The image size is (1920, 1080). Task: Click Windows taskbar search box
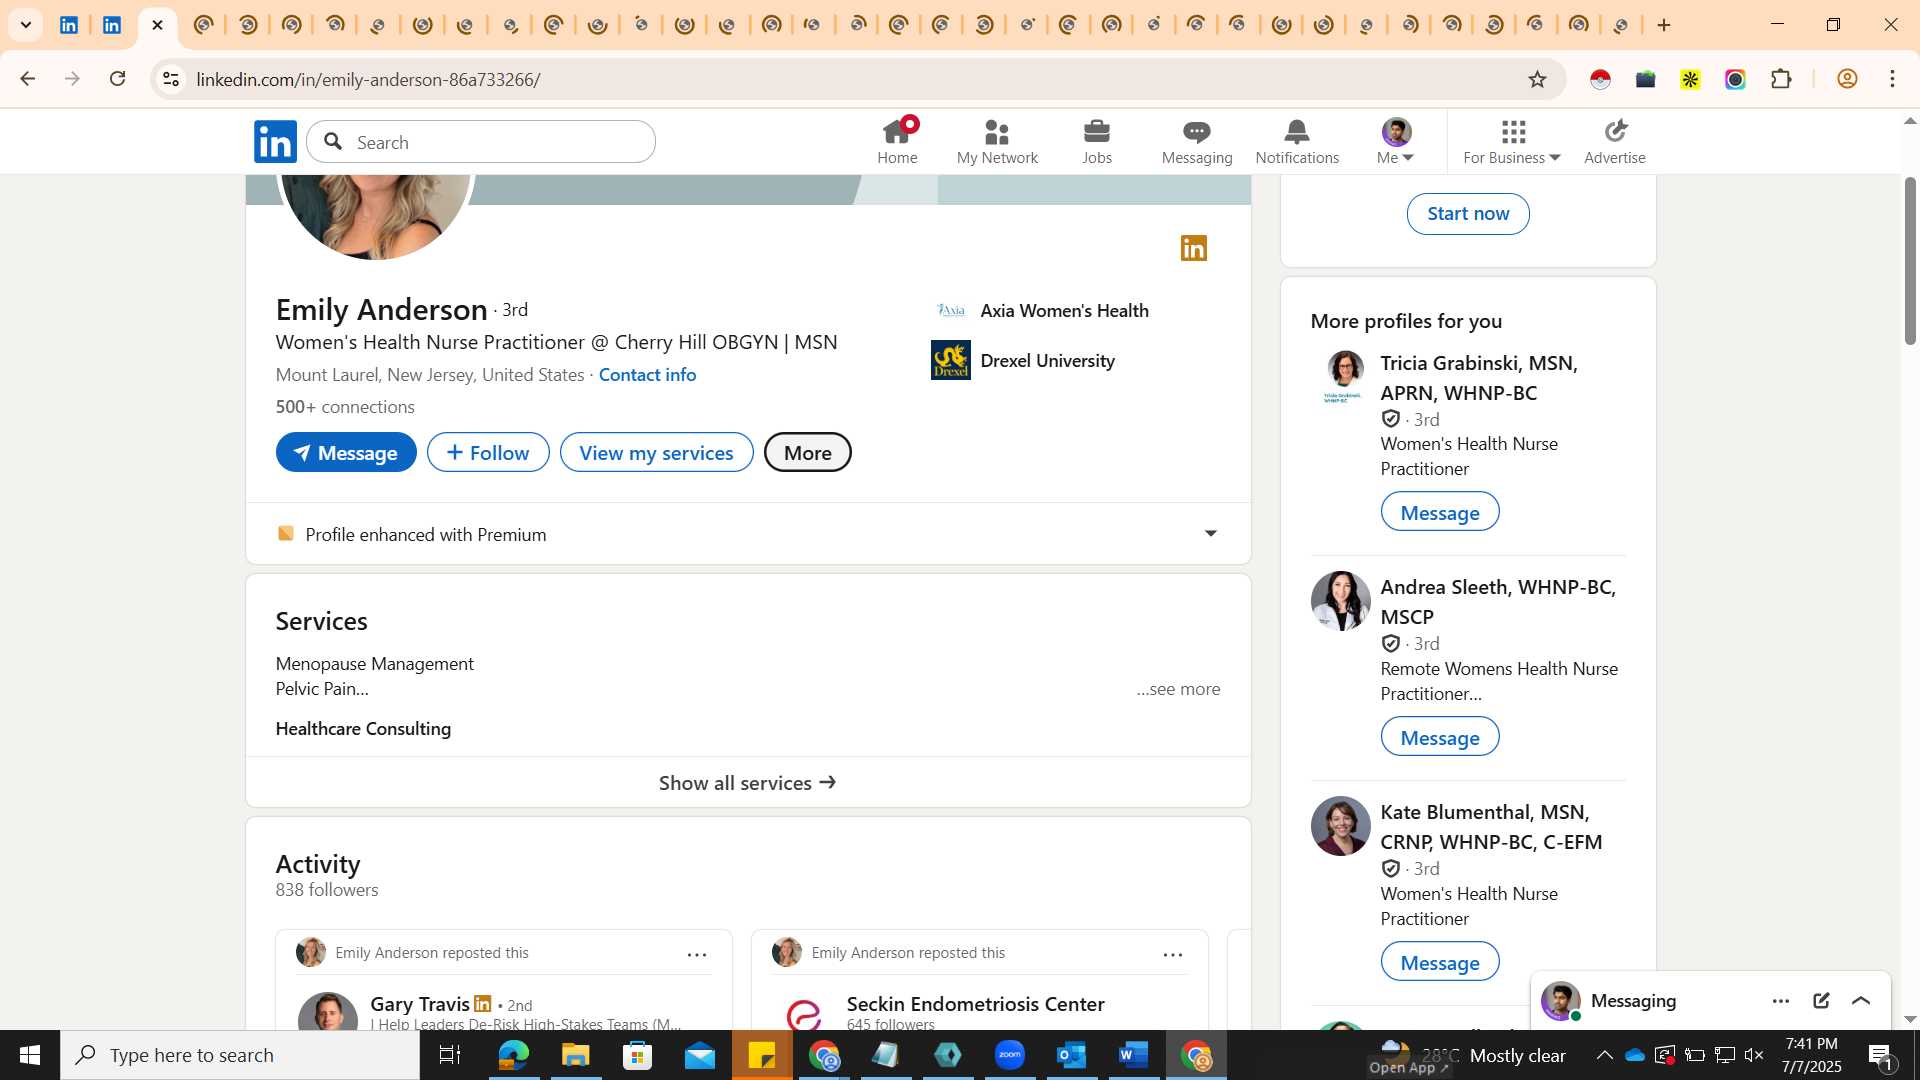[240, 1055]
